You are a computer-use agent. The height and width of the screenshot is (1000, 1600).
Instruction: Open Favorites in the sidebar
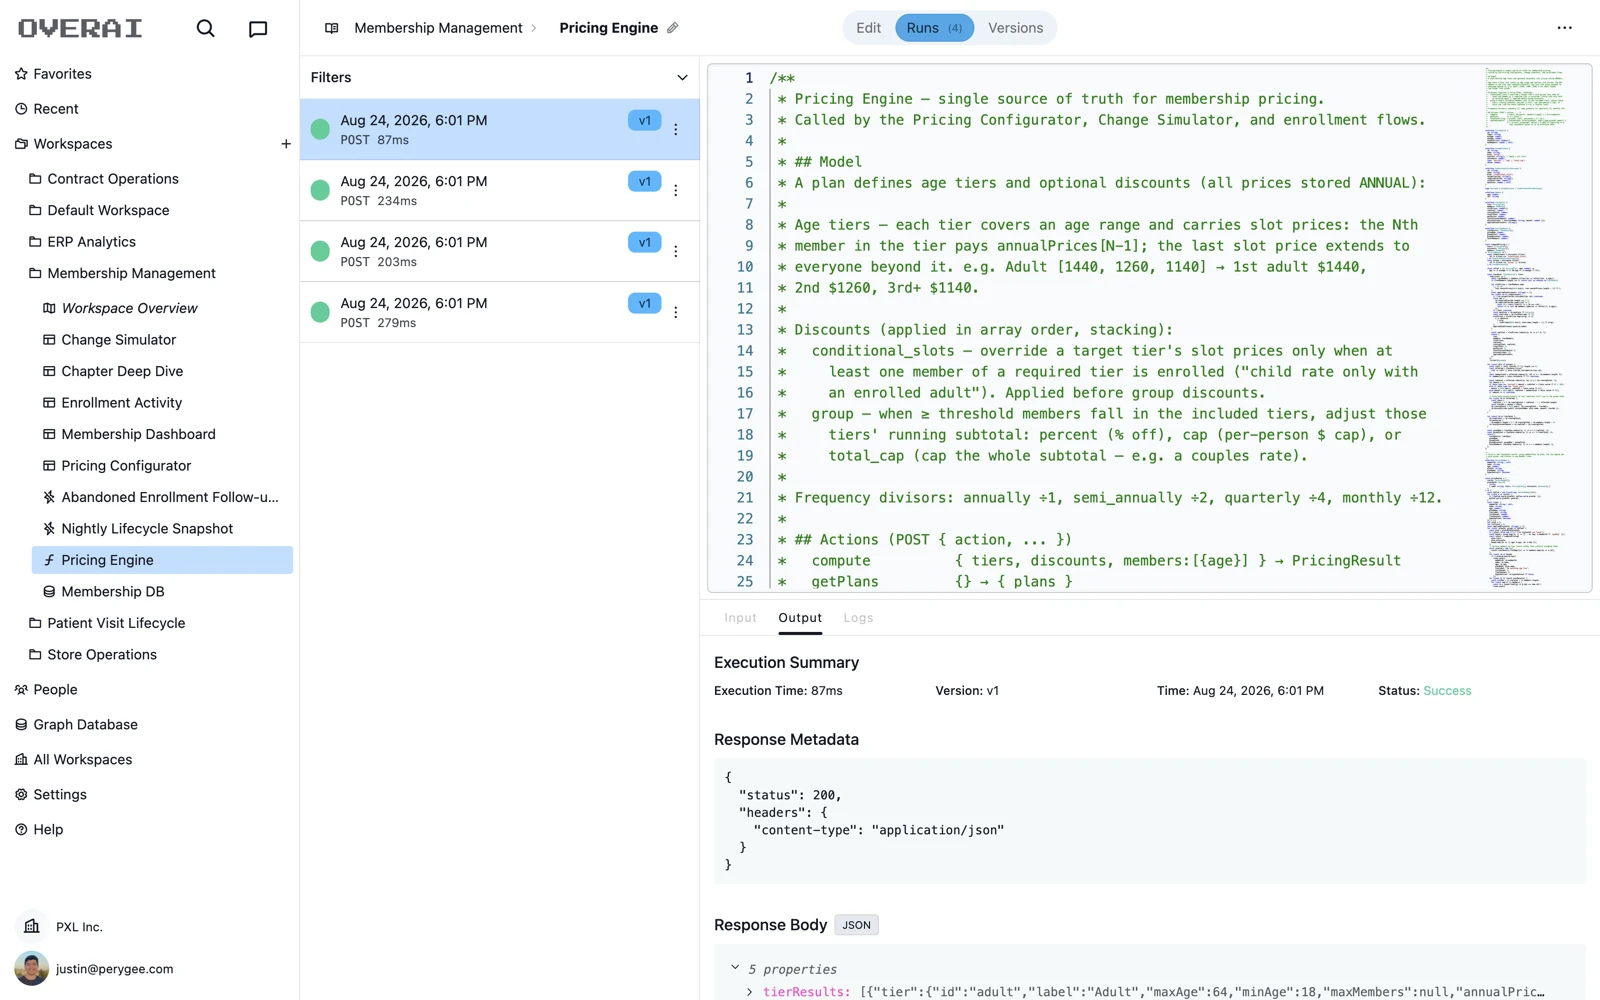[x=62, y=74]
